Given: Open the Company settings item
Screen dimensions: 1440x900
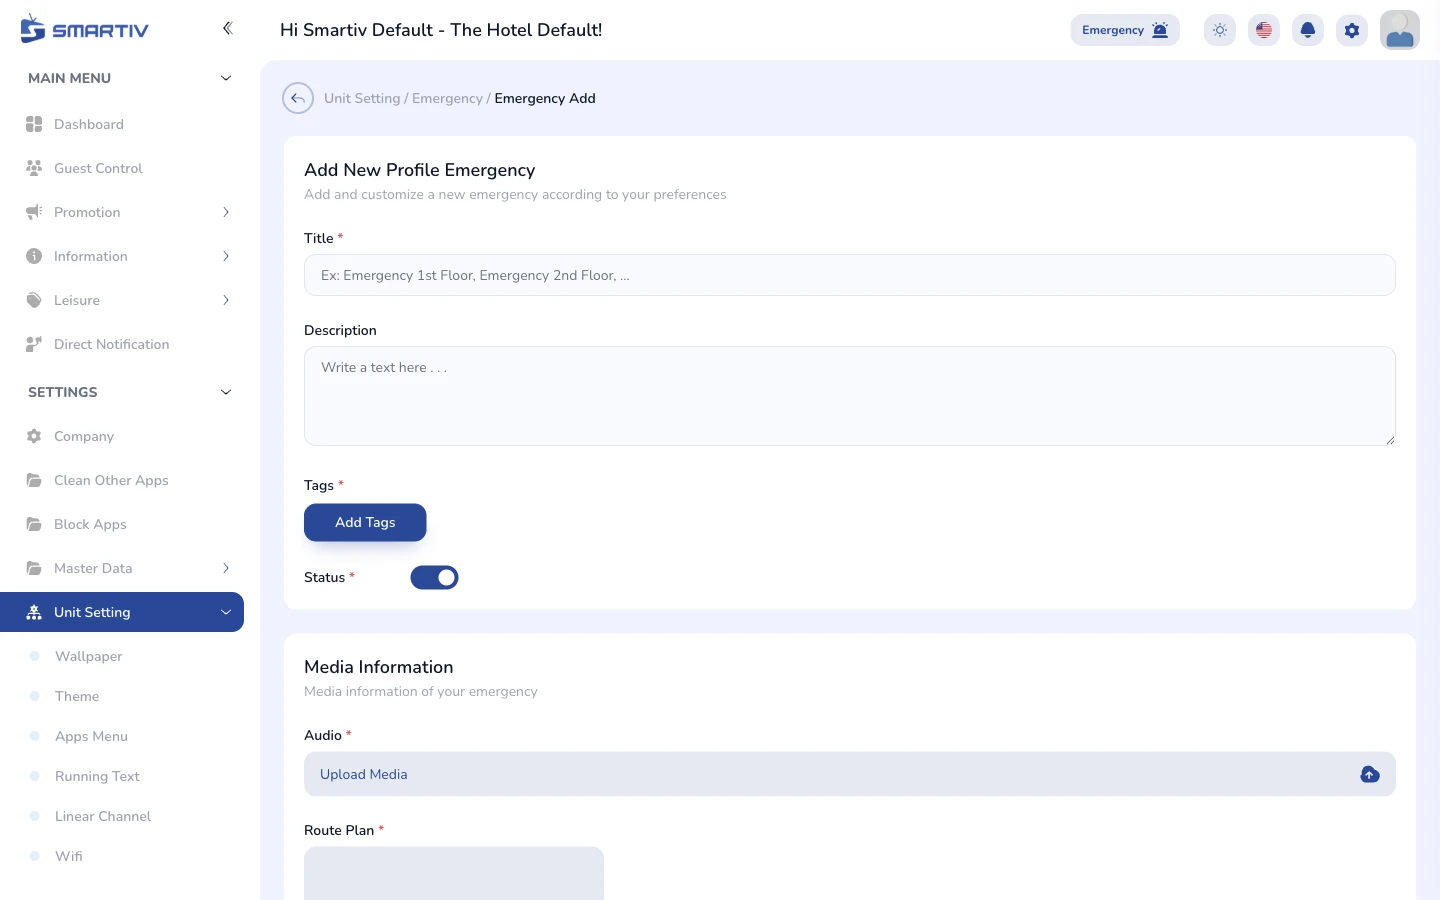Looking at the screenshot, I should click(x=122, y=436).
